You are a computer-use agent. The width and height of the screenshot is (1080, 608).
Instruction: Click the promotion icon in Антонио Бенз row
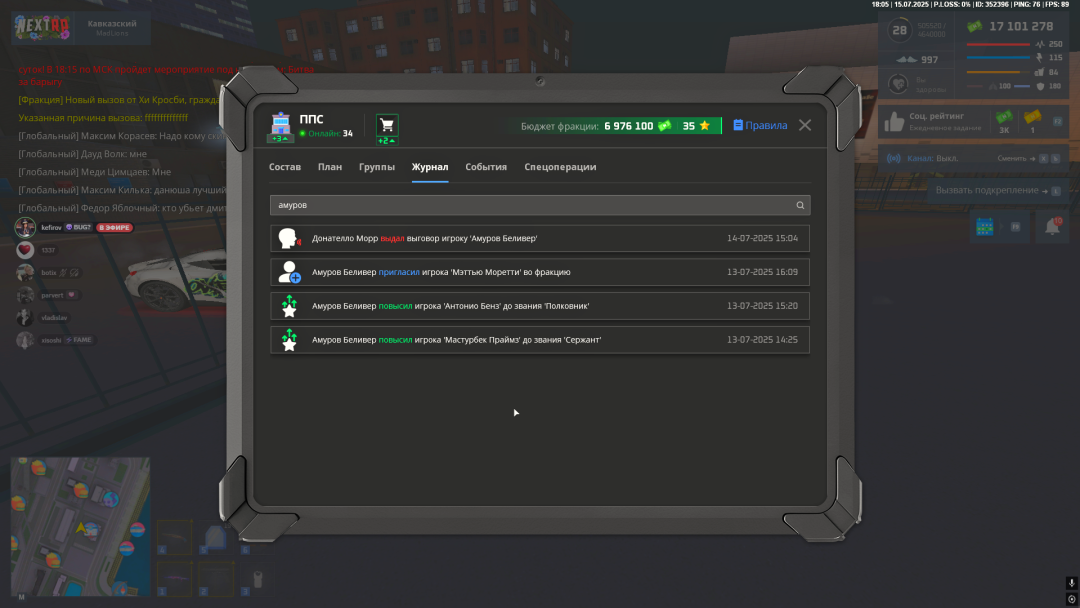click(x=289, y=306)
